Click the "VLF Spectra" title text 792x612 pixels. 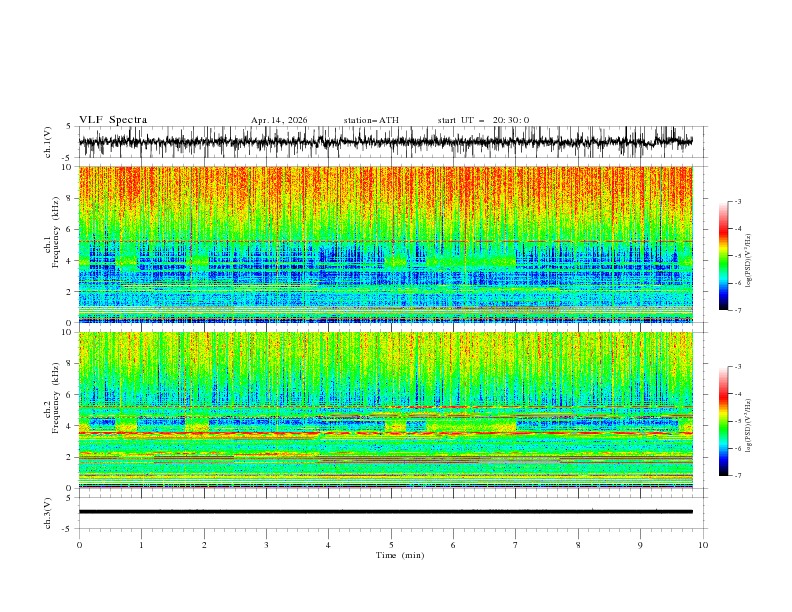pyautogui.click(x=113, y=120)
